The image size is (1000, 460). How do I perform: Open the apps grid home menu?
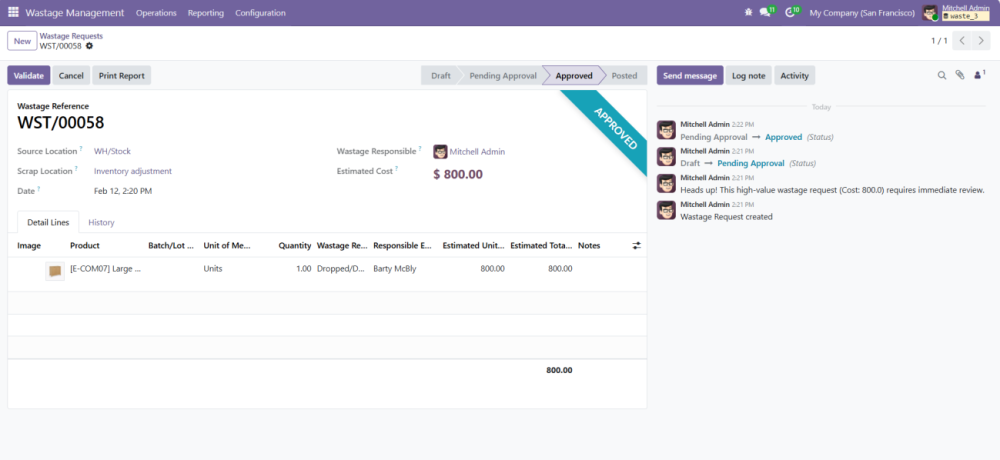(13, 13)
